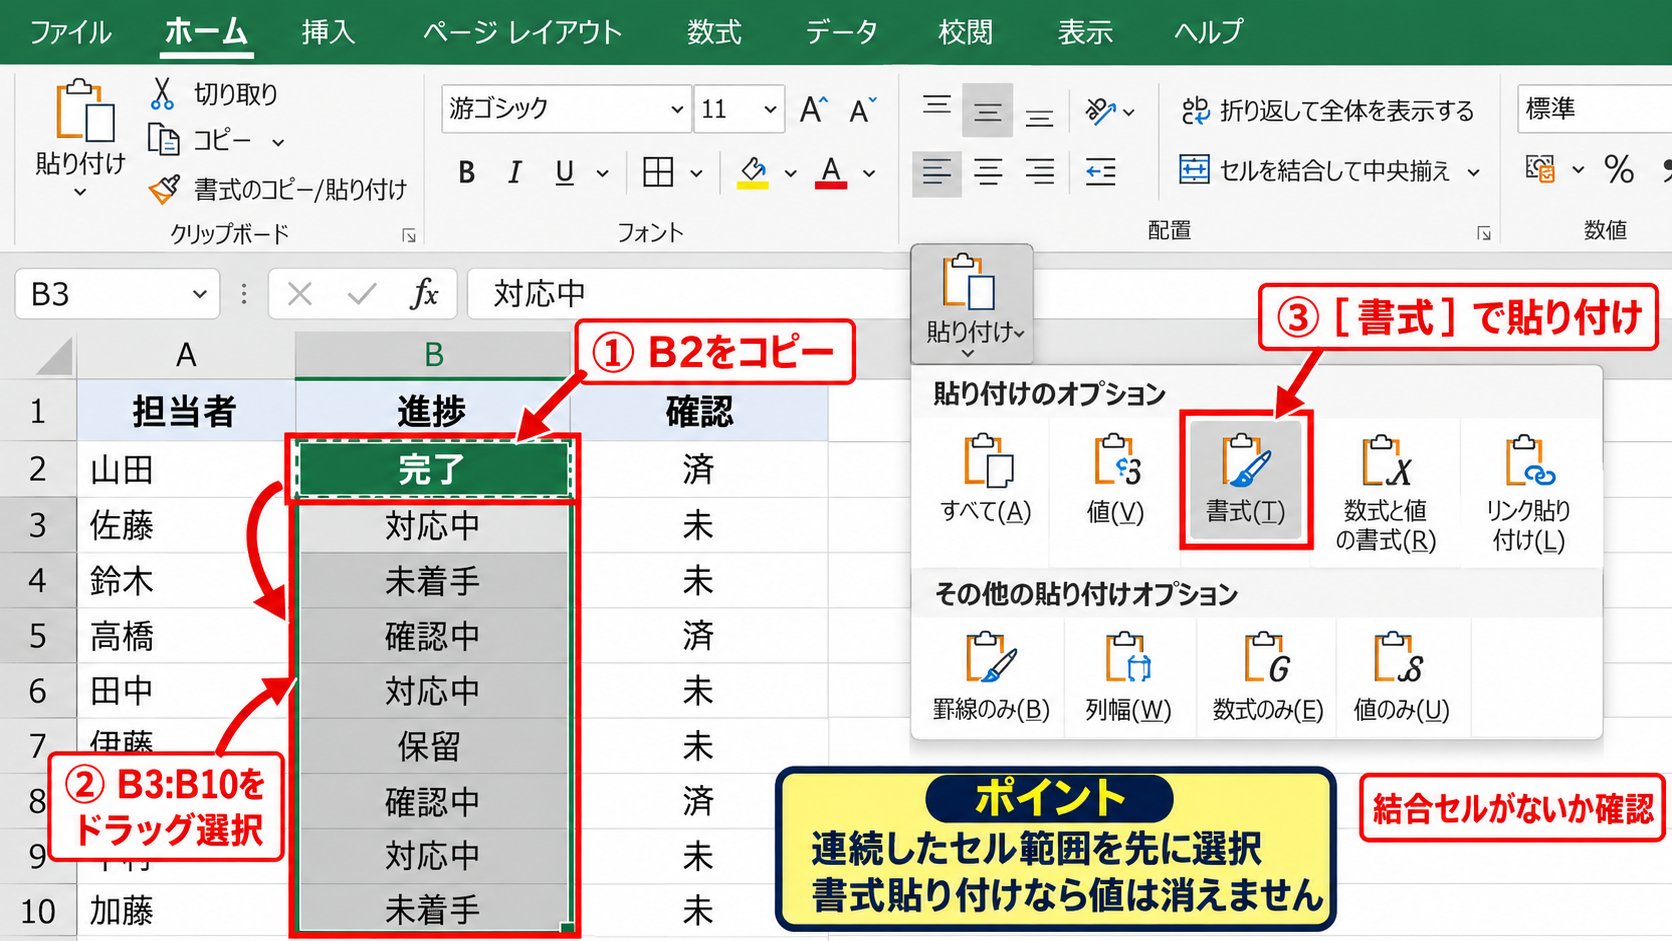Click the floating 貼り付け button above the menu

pos(971,304)
